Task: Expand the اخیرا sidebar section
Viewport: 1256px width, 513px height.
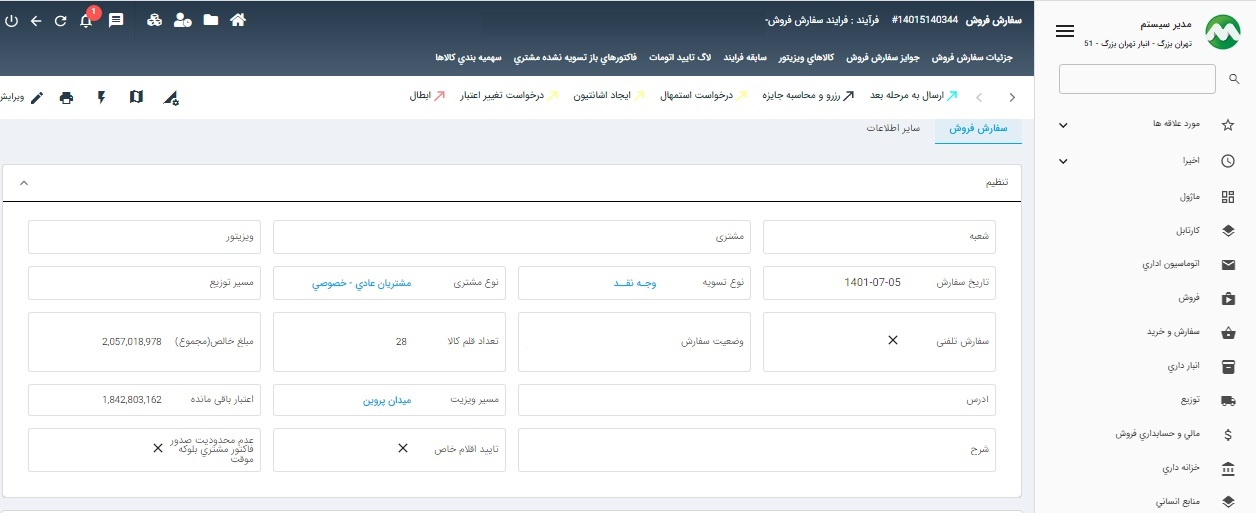Action: [x=1063, y=161]
